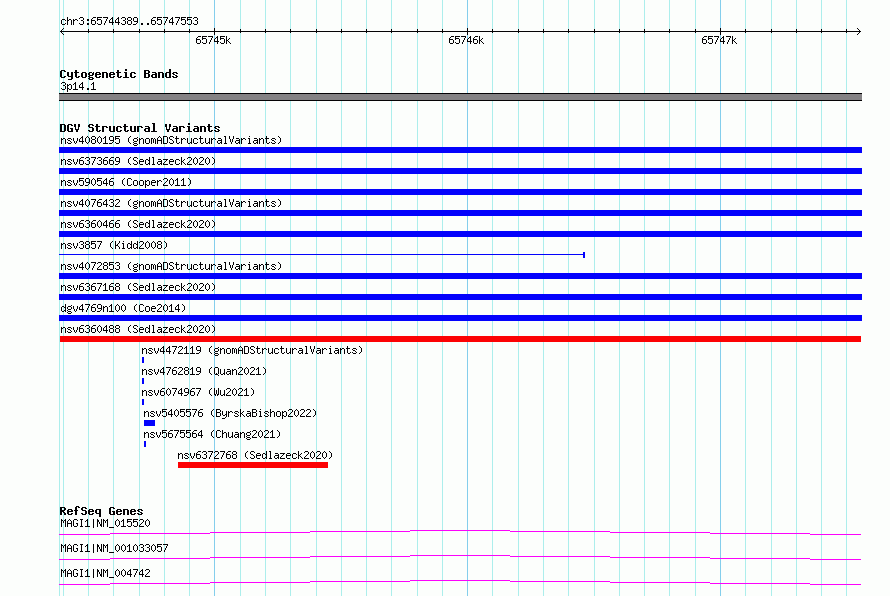Viewport: 890px width, 596px height.
Task: Click the blue bar under nsv6367168
Action: (460, 297)
